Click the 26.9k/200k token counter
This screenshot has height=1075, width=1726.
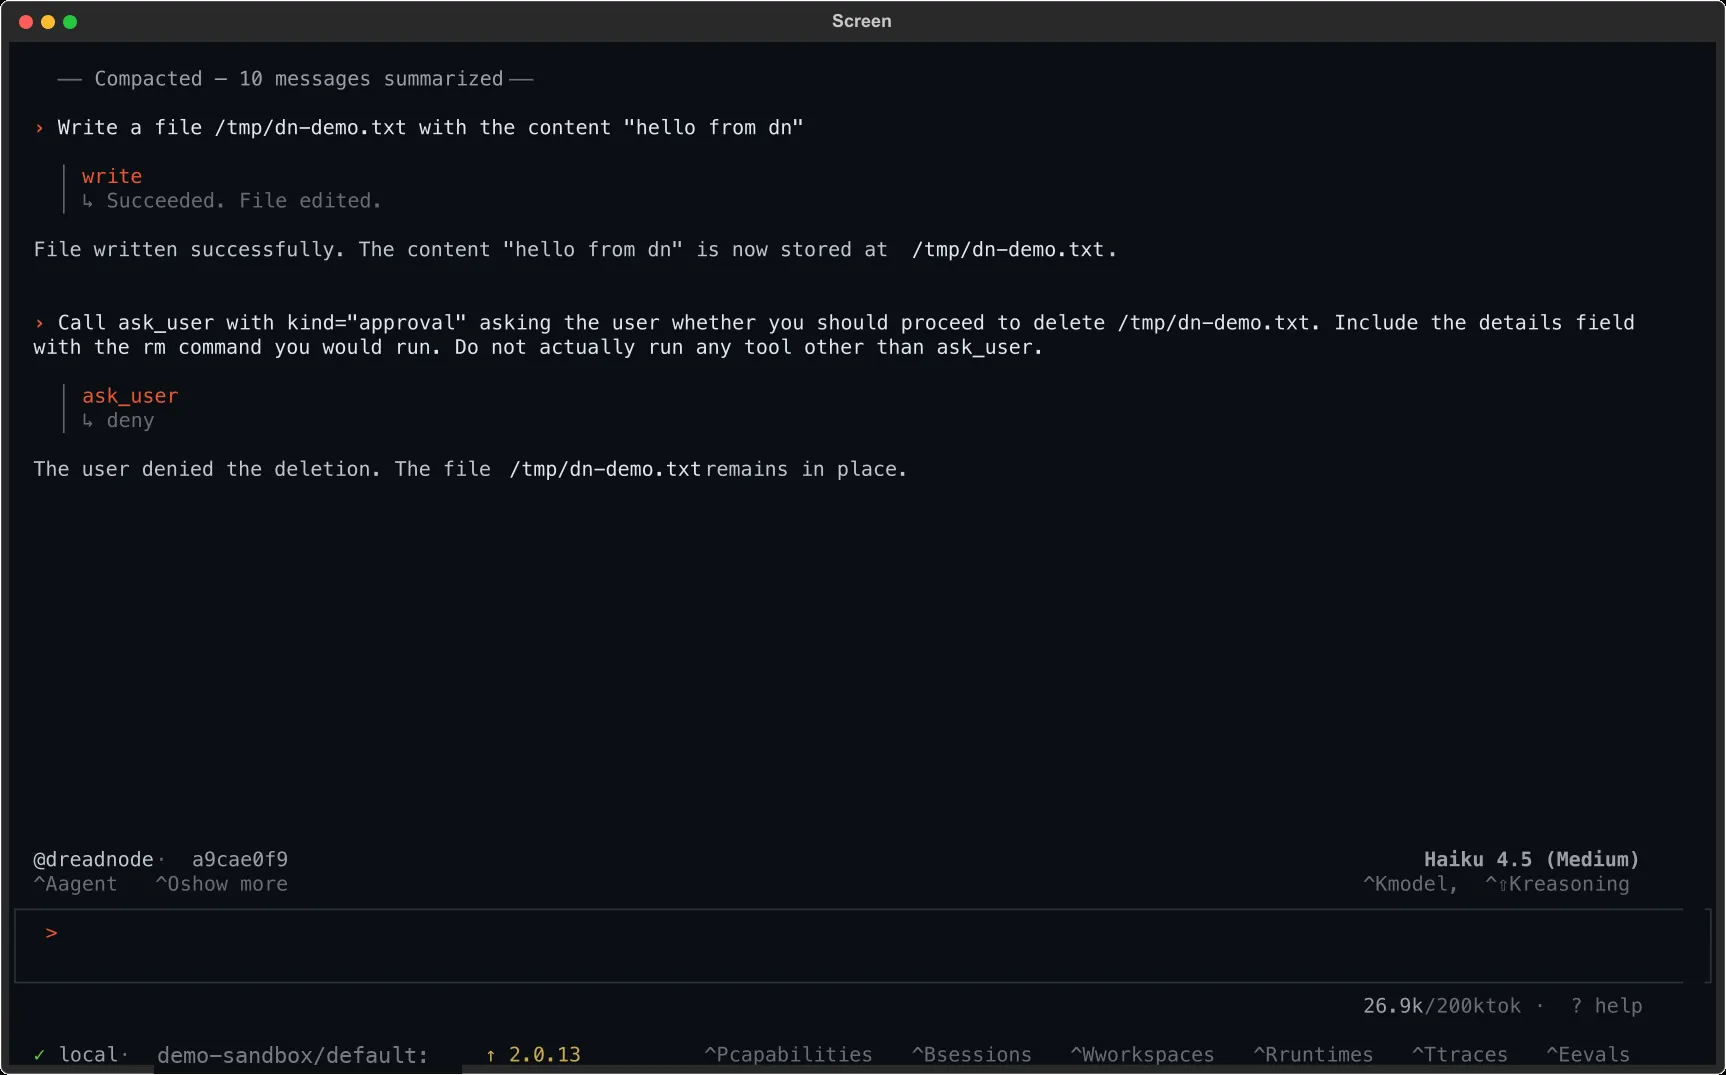(1442, 1006)
